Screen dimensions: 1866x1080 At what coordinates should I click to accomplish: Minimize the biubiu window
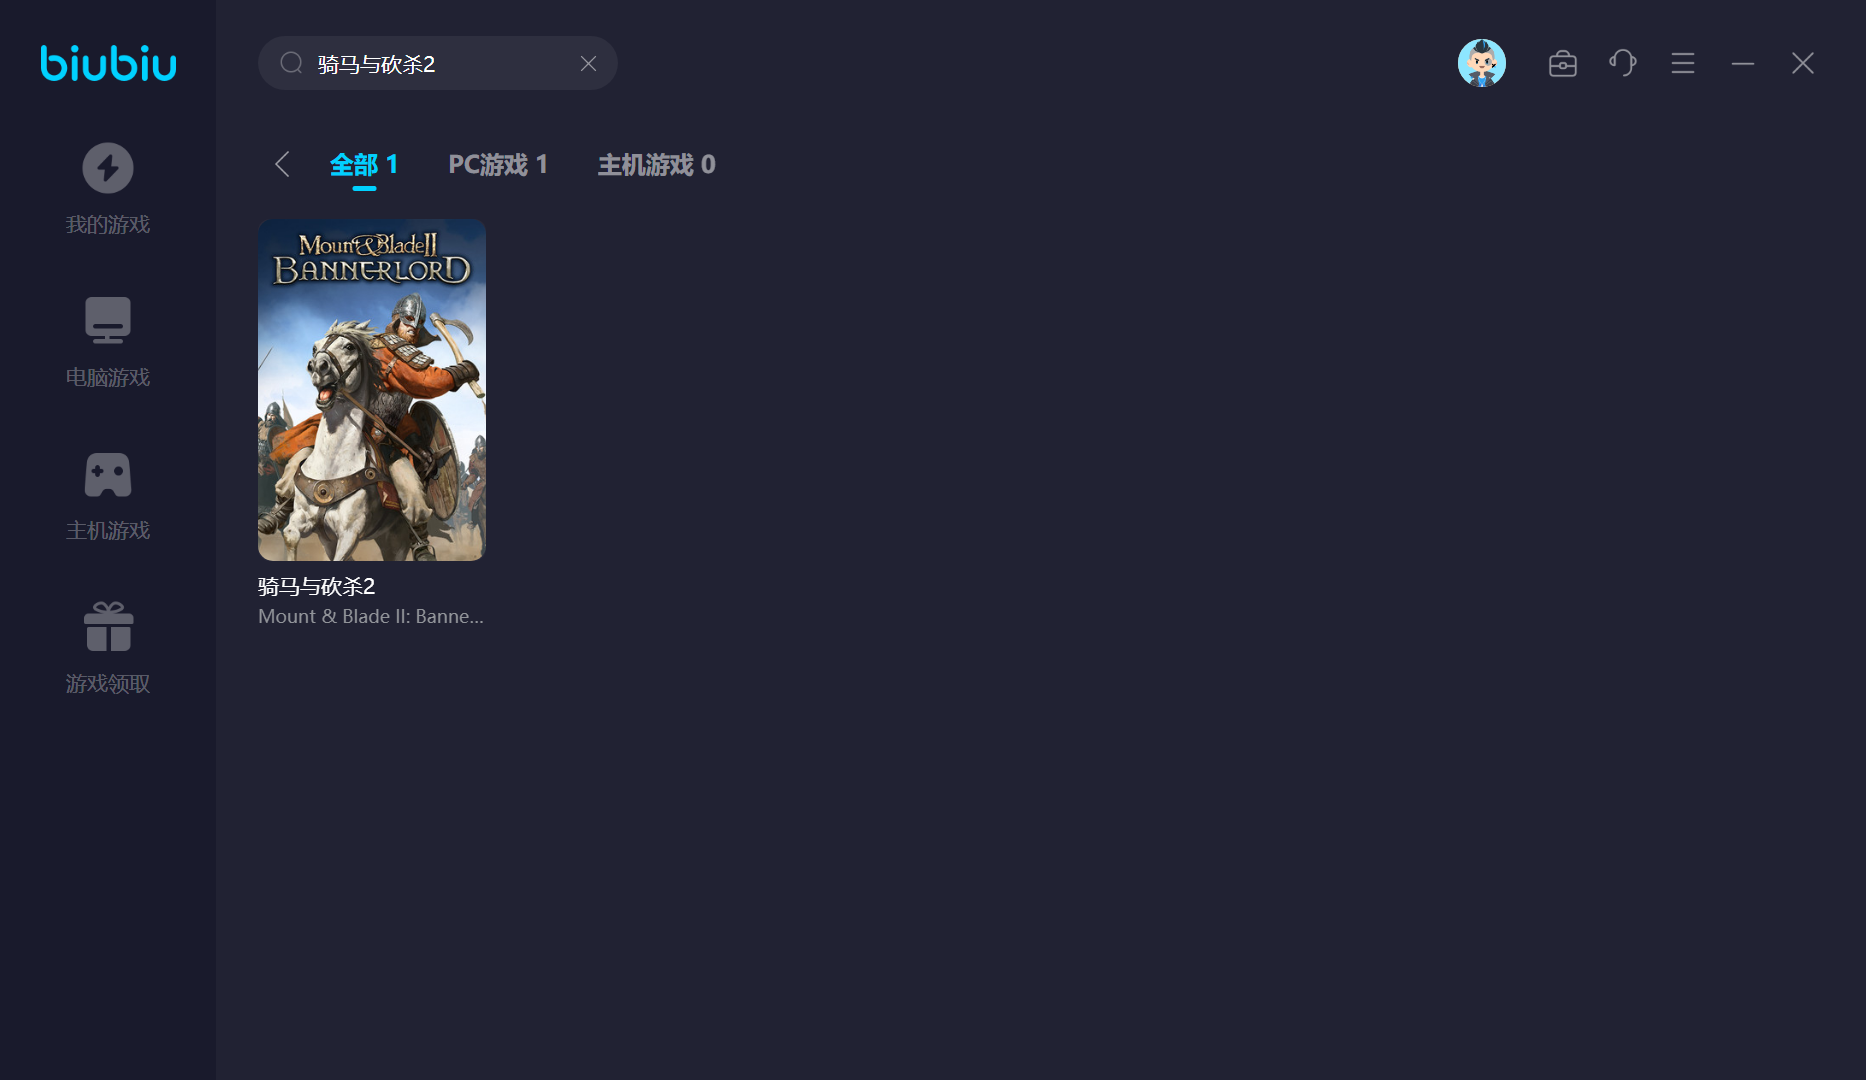coord(1742,64)
